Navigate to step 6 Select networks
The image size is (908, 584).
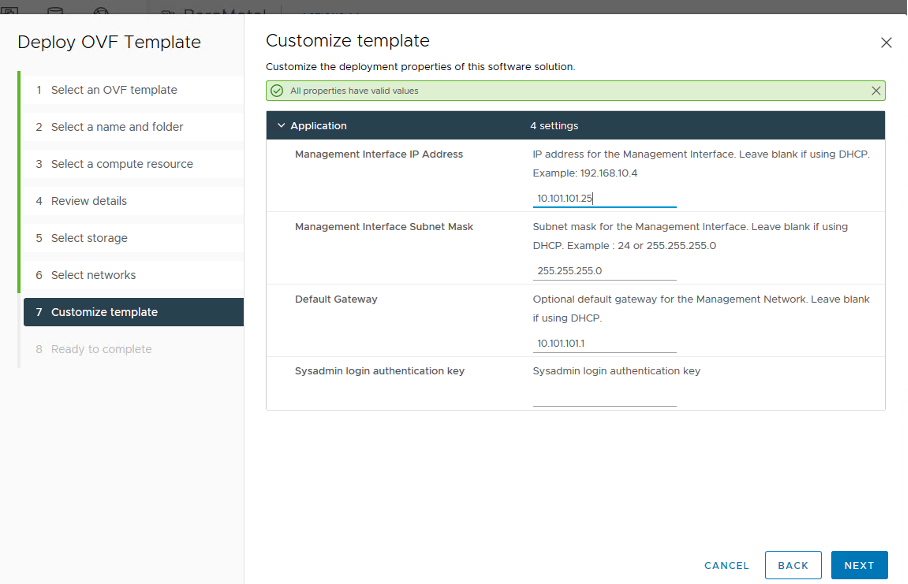(x=93, y=275)
